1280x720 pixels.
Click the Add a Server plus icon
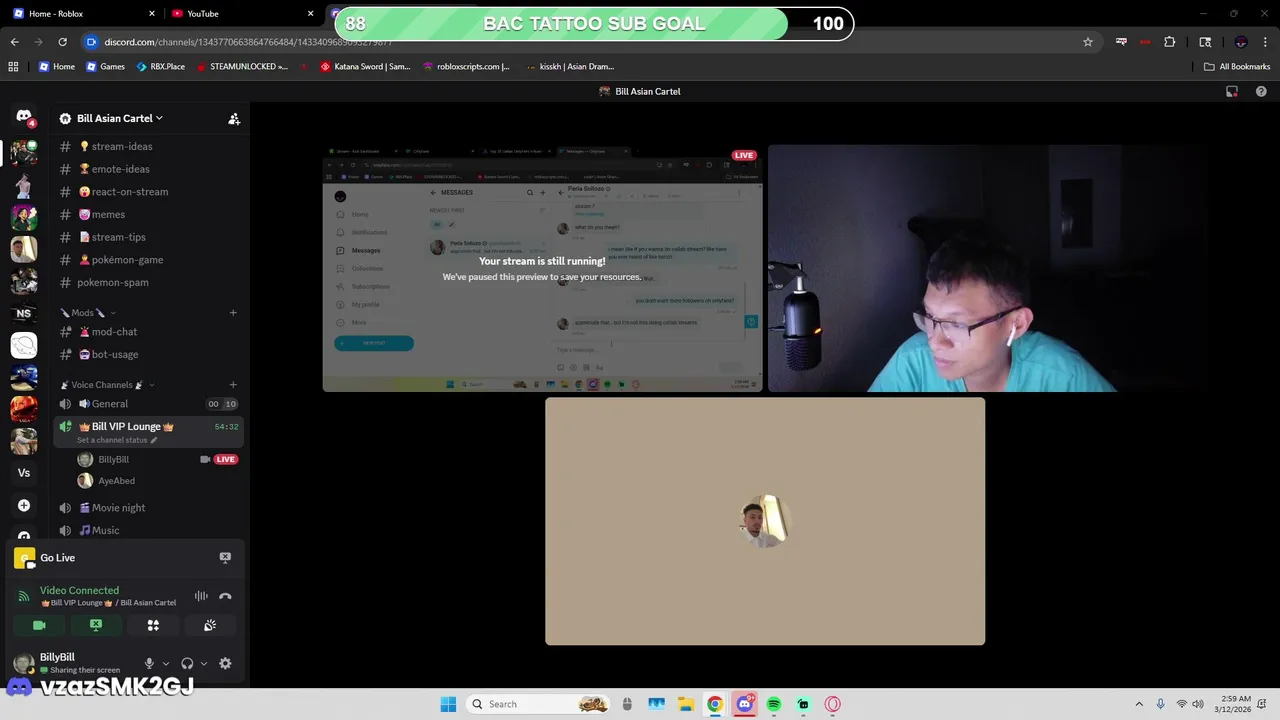click(24, 505)
